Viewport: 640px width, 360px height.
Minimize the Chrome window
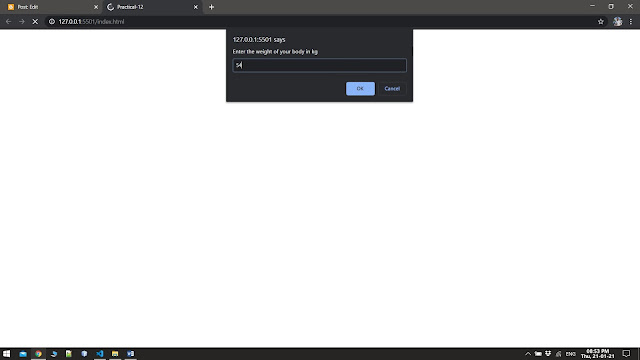[x=592, y=6]
